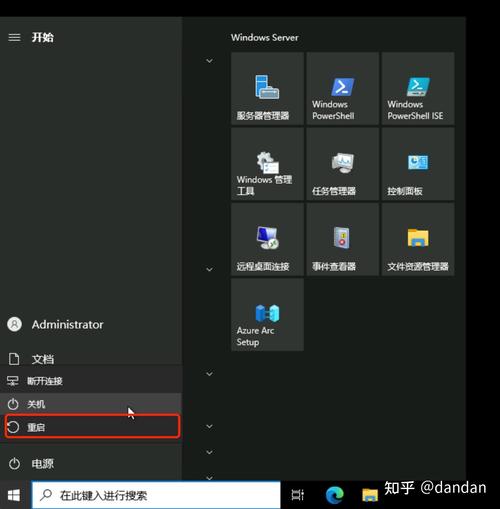Open the Server Manager tile
This screenshot has width=500, height=509.
[267, 89]
